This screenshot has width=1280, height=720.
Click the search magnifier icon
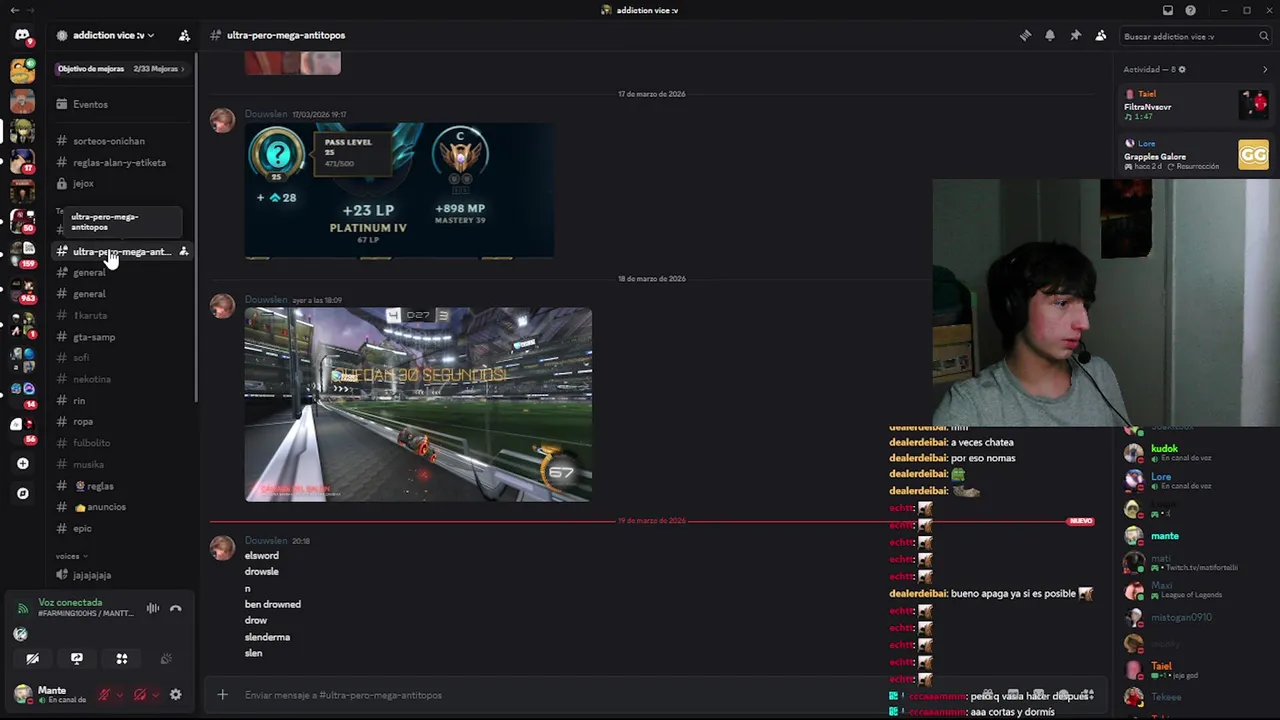[x=1263, y=36]
